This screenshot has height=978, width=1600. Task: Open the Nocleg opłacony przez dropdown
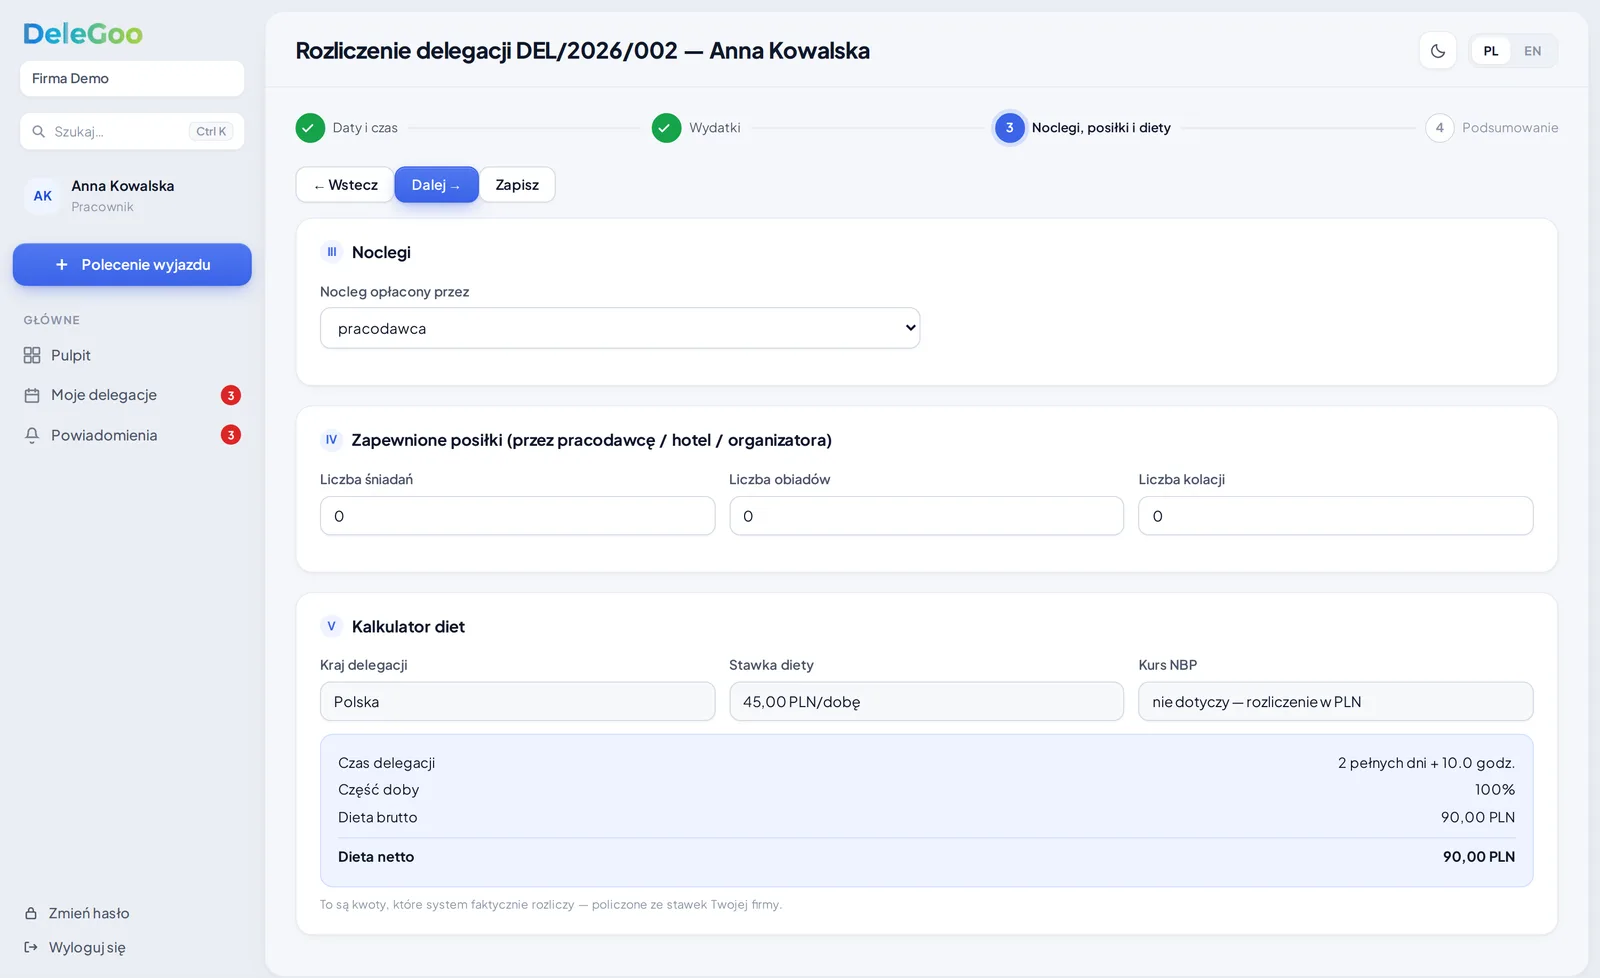coord(620,328)
